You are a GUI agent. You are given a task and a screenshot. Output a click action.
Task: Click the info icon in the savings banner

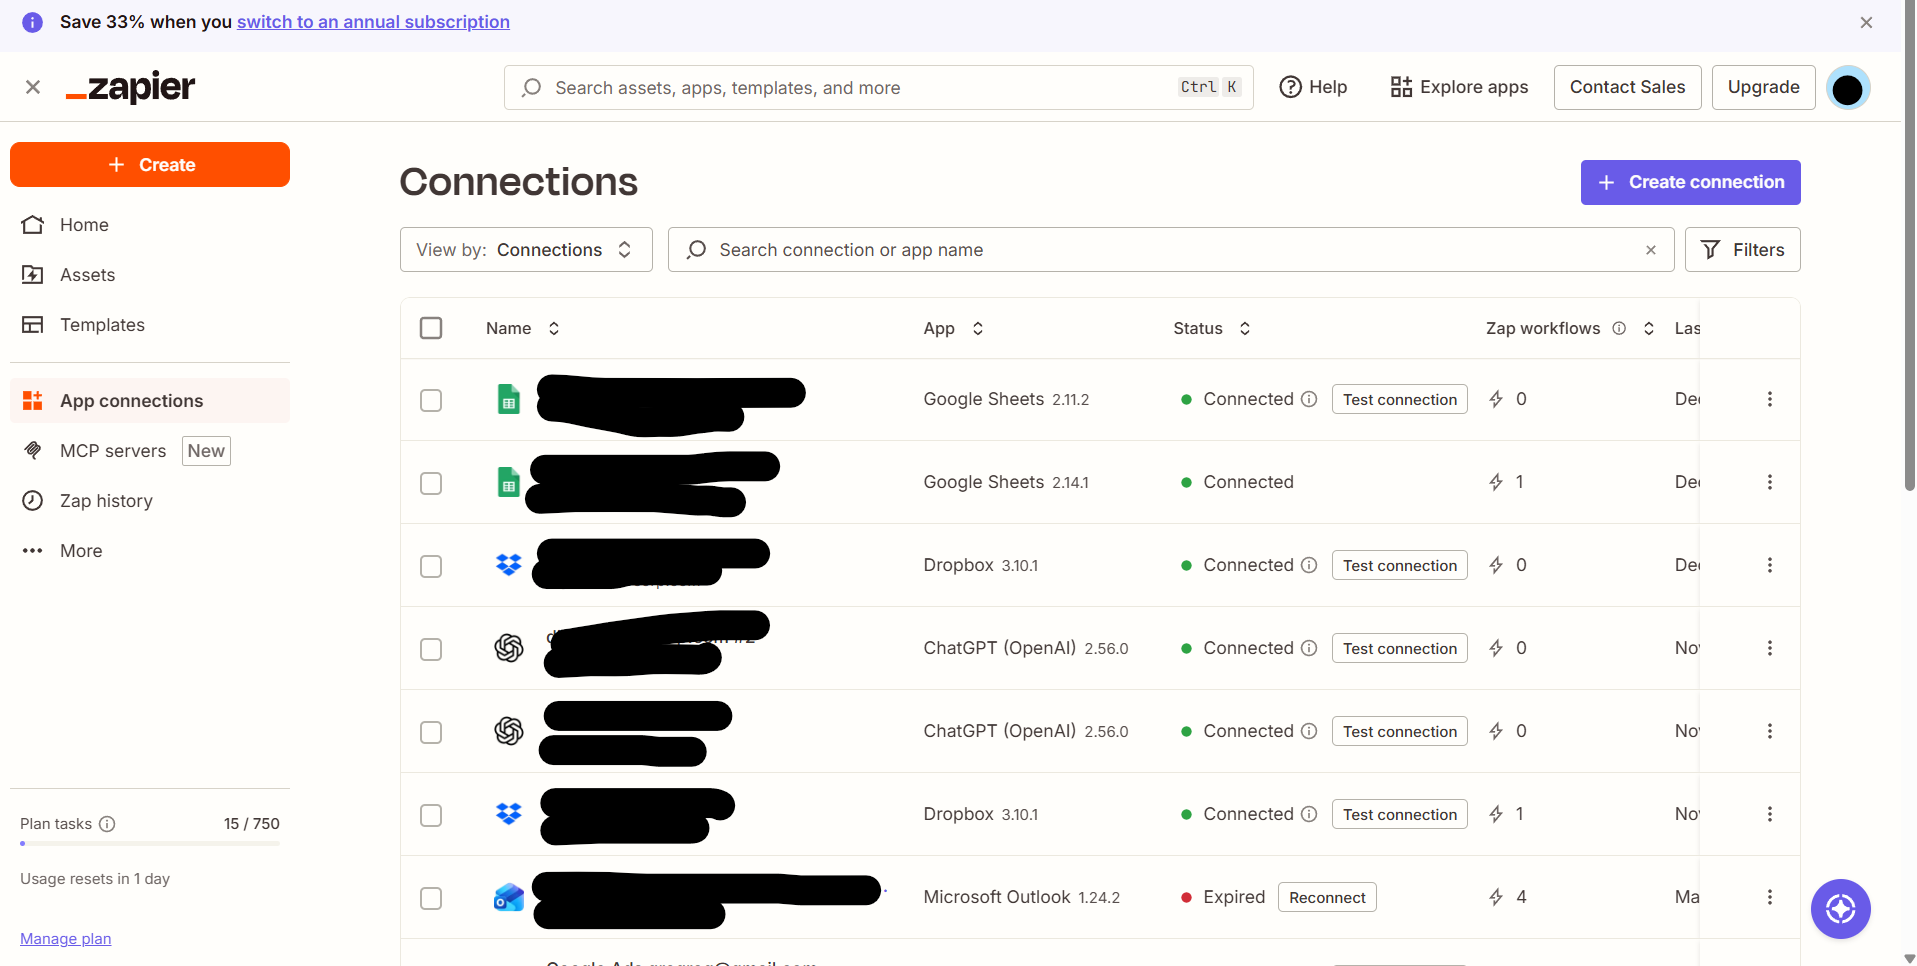33,22
